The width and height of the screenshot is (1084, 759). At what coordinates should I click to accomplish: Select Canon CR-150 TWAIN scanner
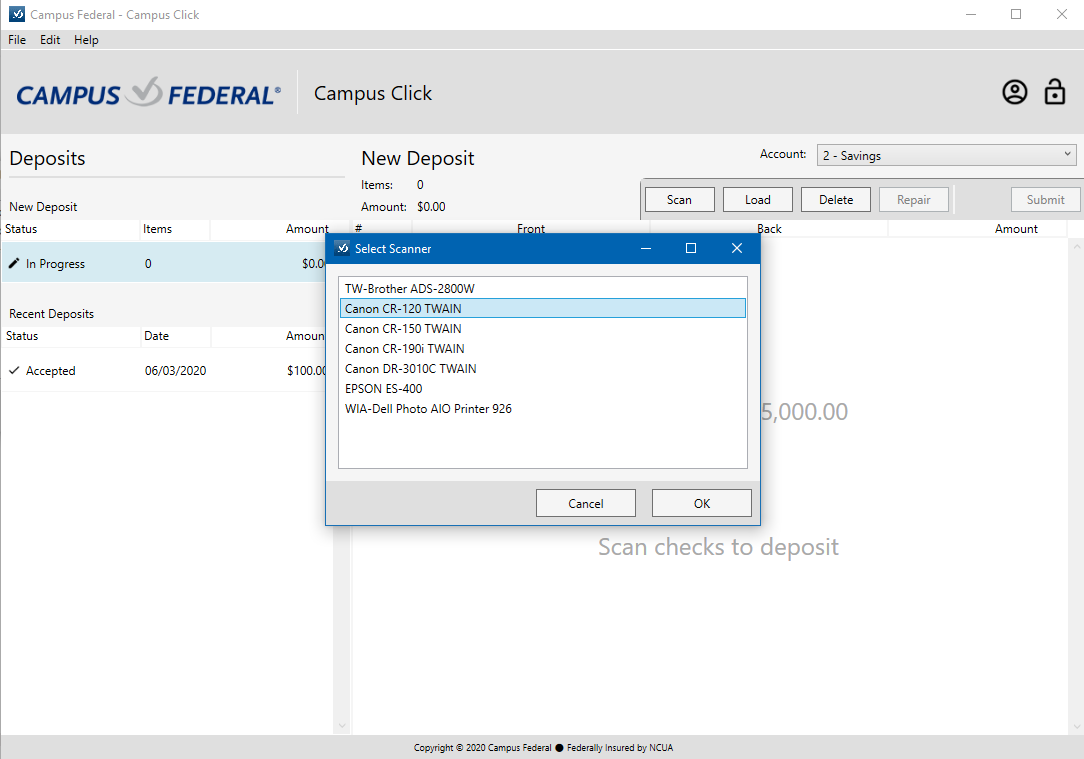point(543,328)
